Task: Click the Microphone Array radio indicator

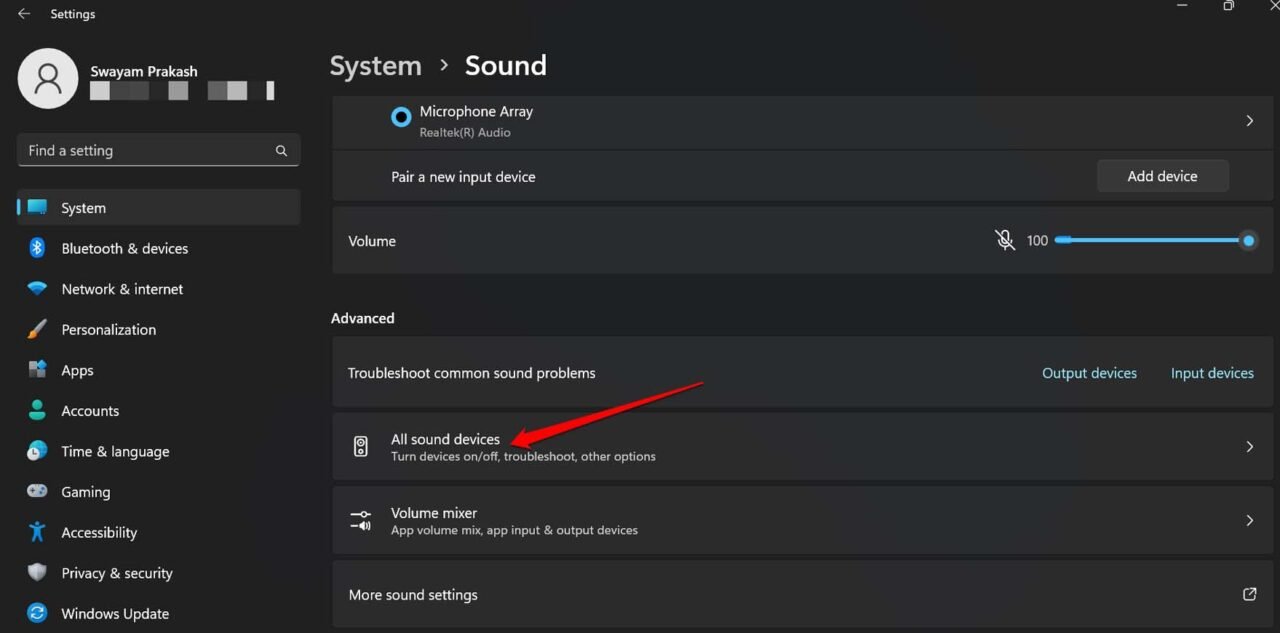Action: coord(400,118)
